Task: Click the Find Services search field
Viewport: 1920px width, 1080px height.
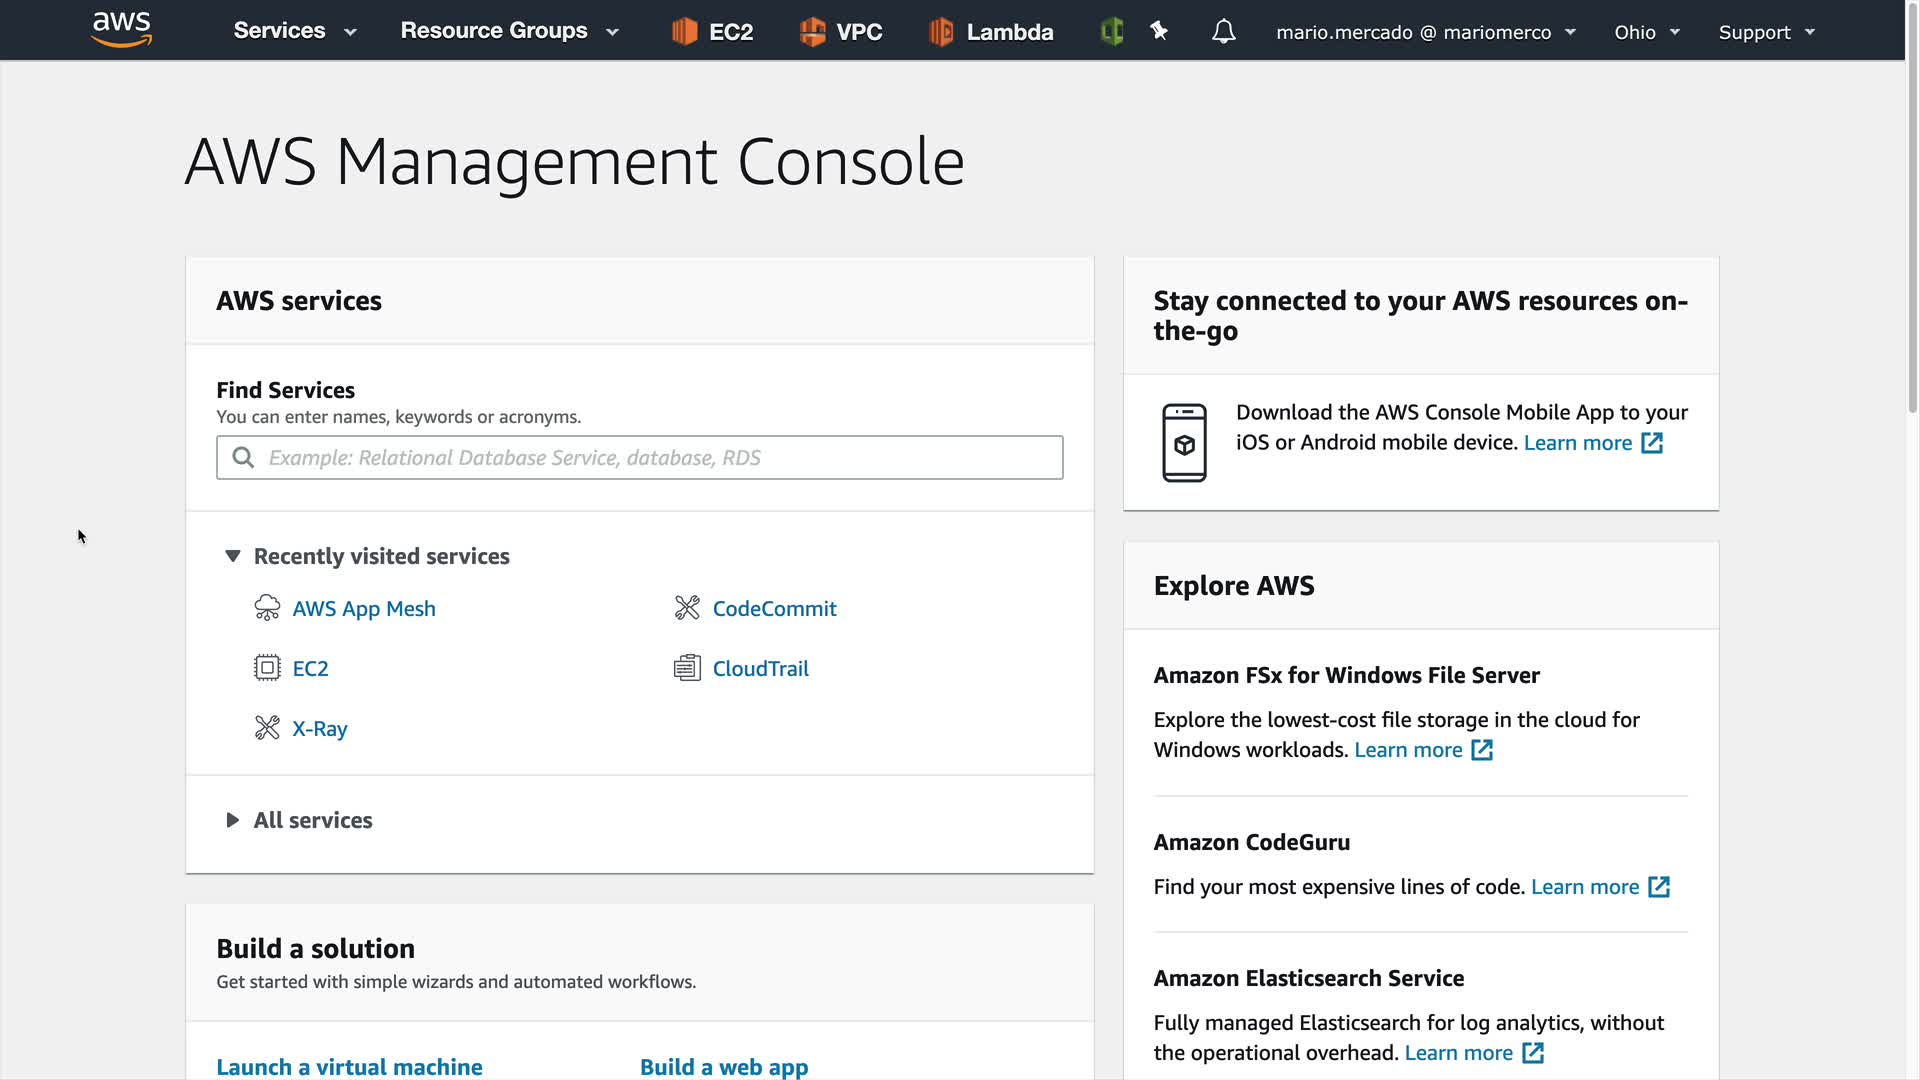Action: [640, 457]
